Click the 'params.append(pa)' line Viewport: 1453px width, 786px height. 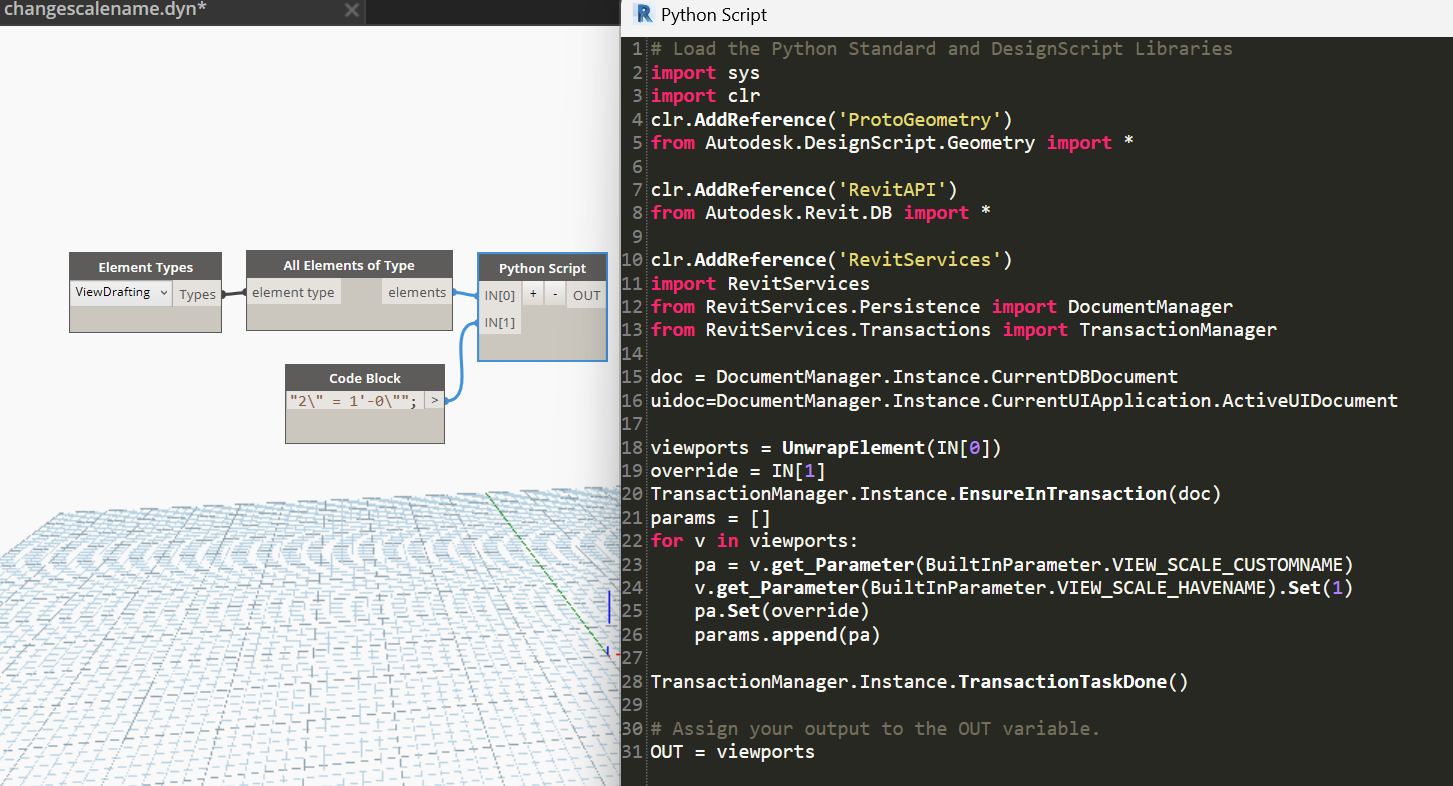(787, 635)
